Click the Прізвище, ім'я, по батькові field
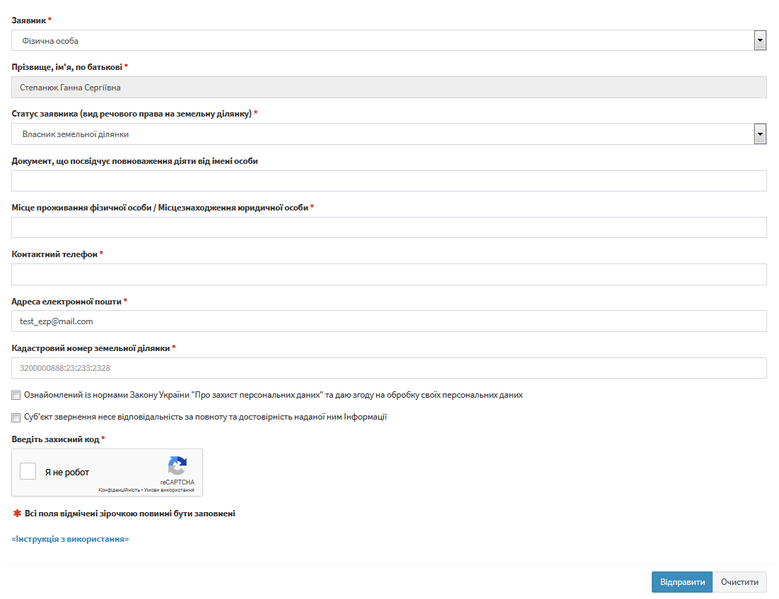The width and height of the screenshot is (779, 599). (x=389, y=87)
